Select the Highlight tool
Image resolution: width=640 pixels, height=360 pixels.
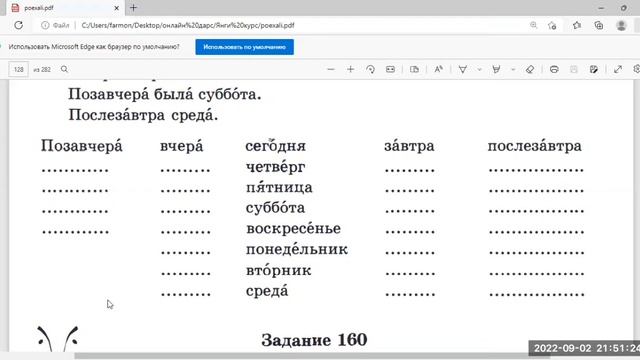(x=496, y=69)
